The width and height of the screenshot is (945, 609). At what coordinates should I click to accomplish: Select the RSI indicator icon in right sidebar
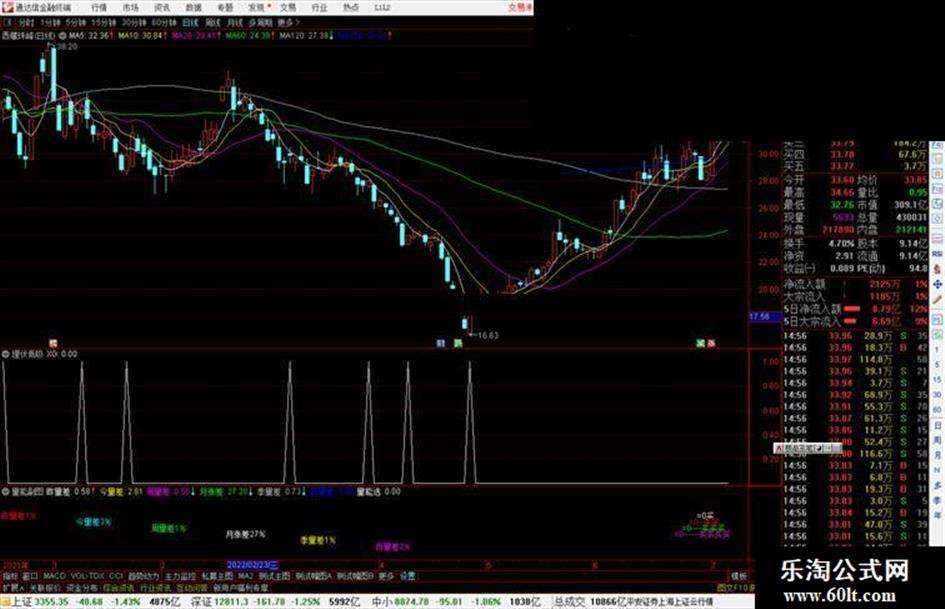937,253
